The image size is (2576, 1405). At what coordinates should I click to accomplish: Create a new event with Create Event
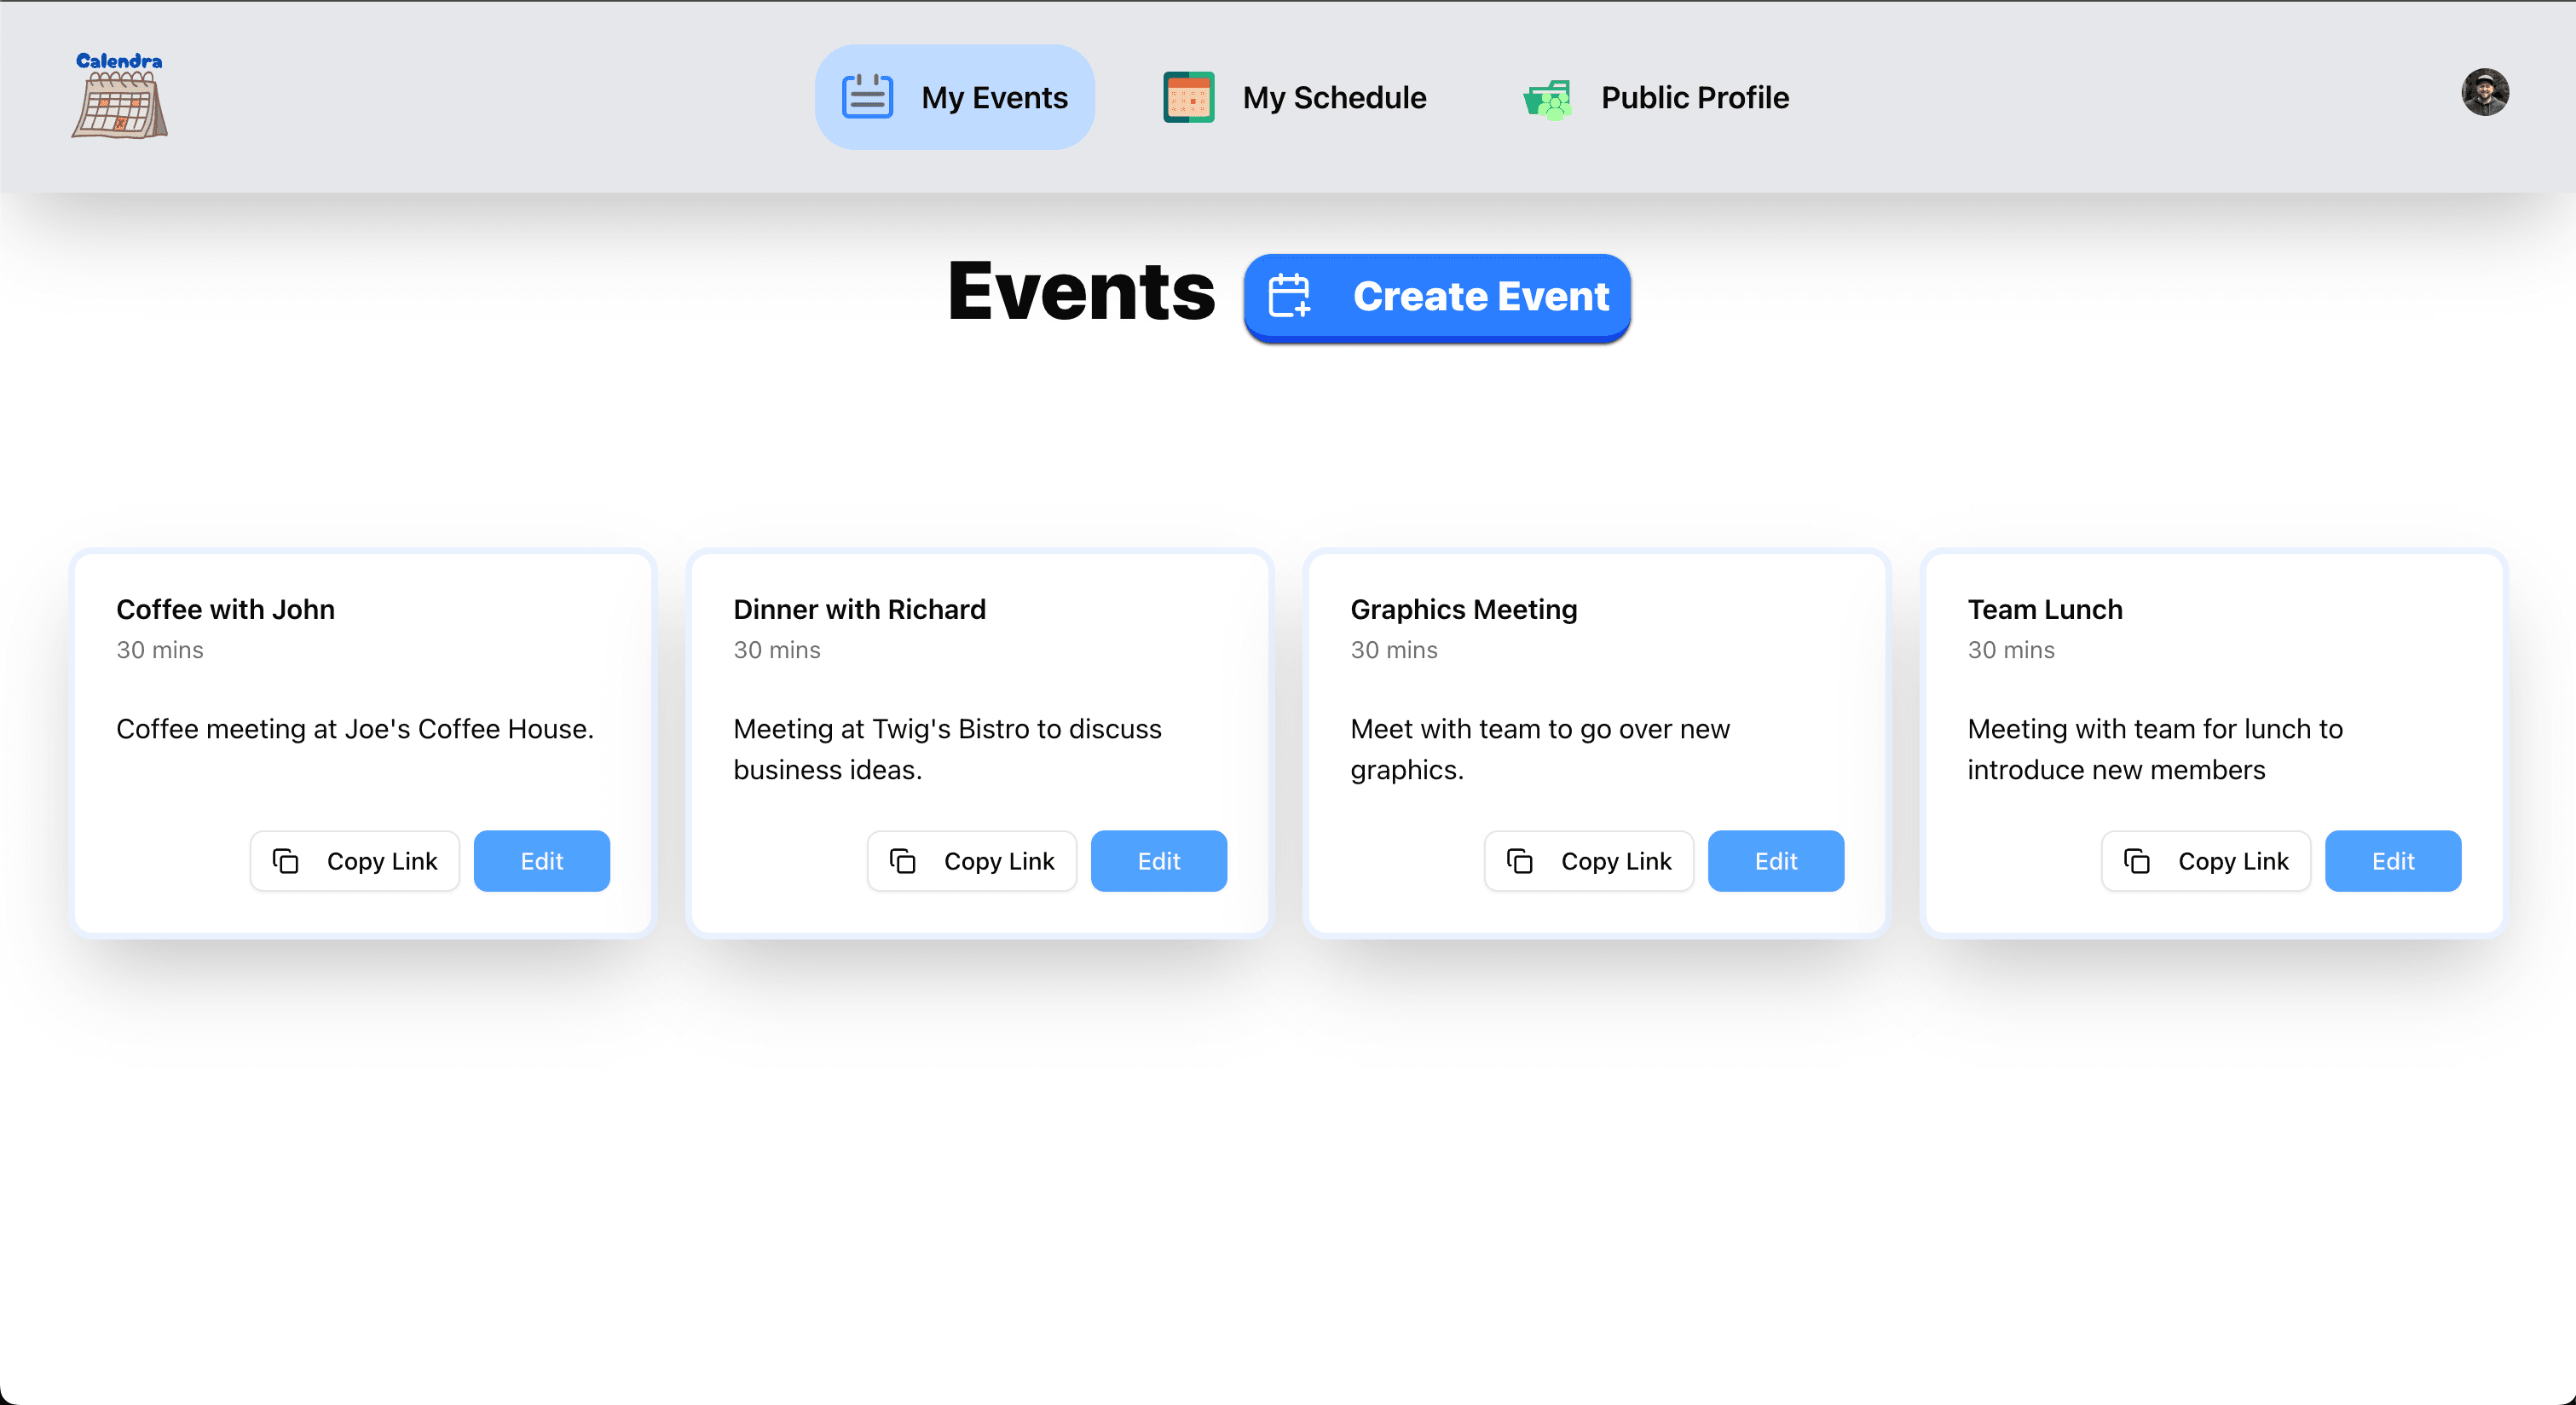pos(1438,297)
